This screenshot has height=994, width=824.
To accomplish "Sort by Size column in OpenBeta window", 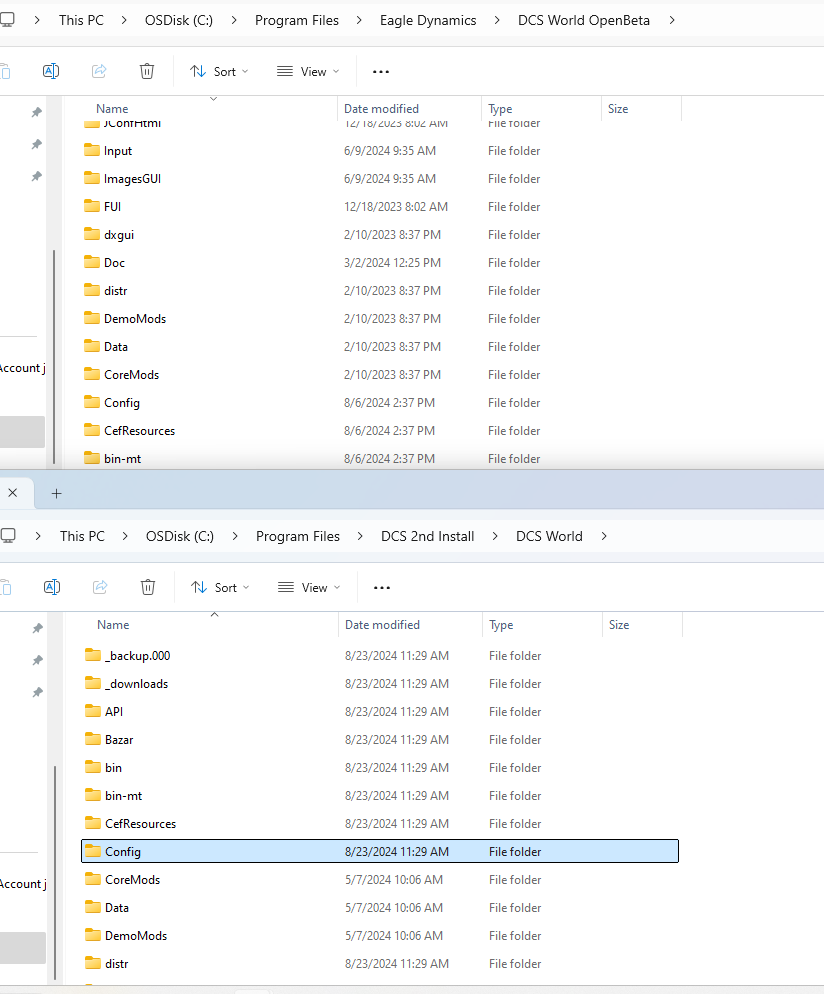I will click(x=618, y=109).
